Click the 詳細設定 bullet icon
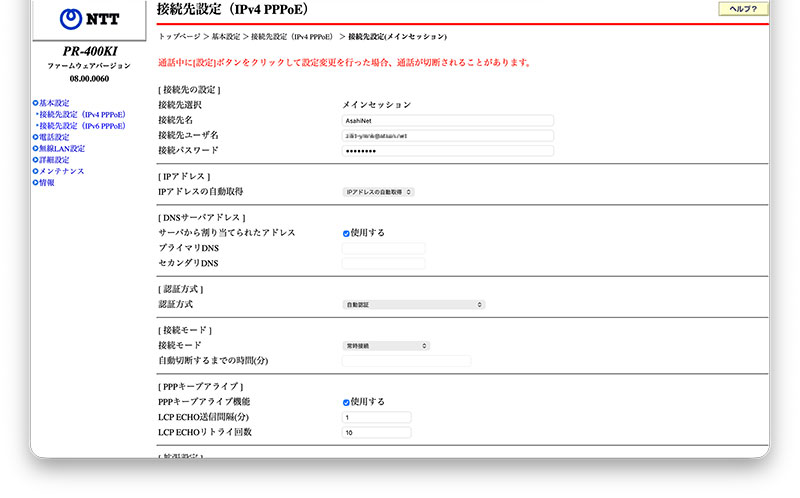The image size is (800, 498). point(35,160)
